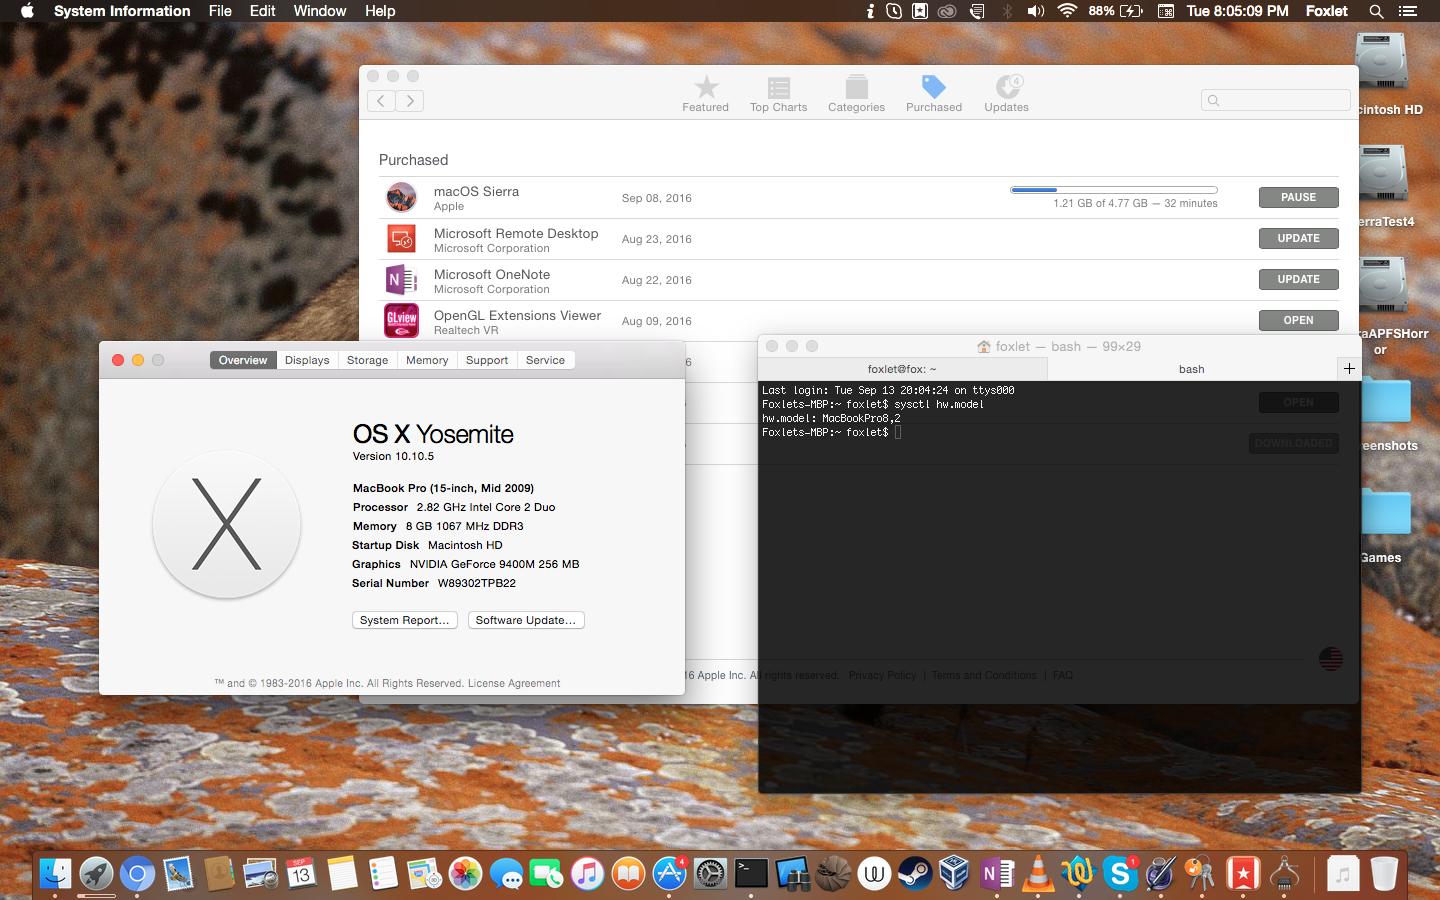Click the App Store search field
The height and width of the screenshot is (900, 1440).
(1276, 100)
